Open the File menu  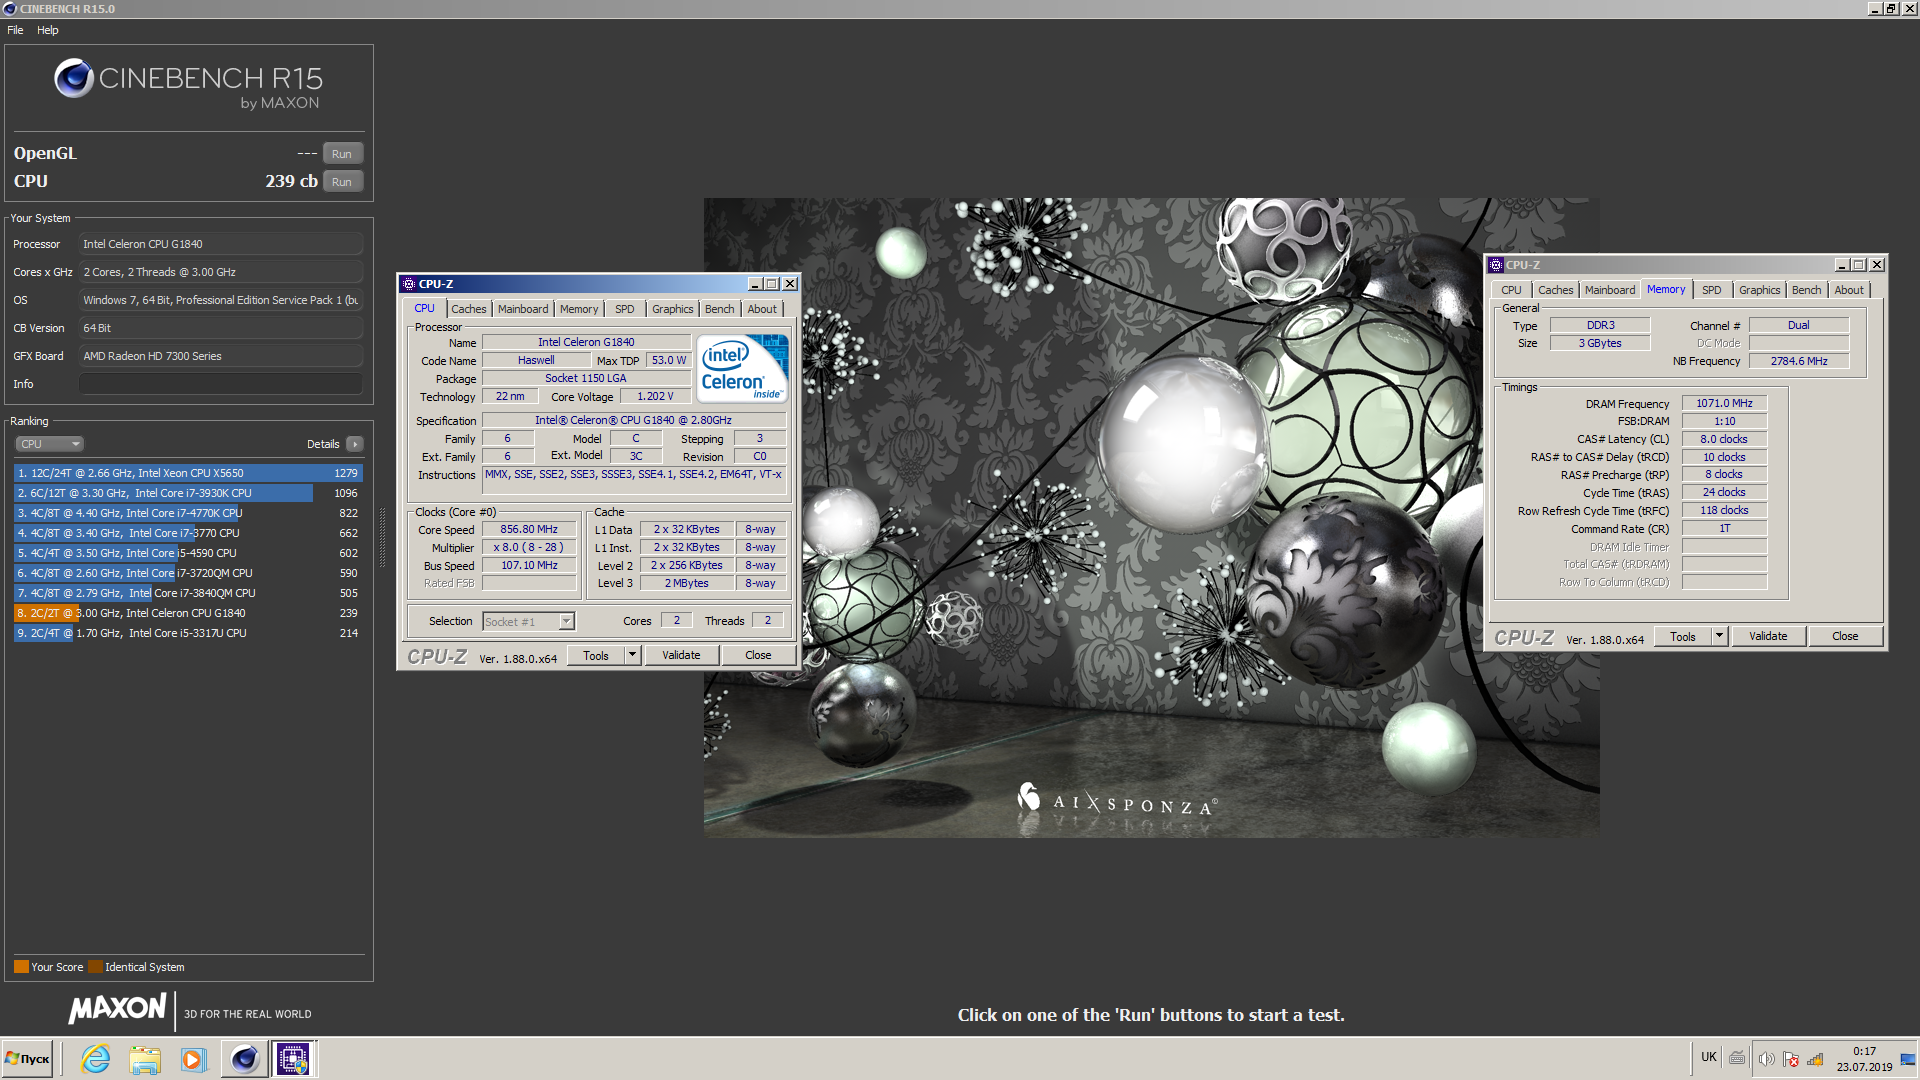15,30
